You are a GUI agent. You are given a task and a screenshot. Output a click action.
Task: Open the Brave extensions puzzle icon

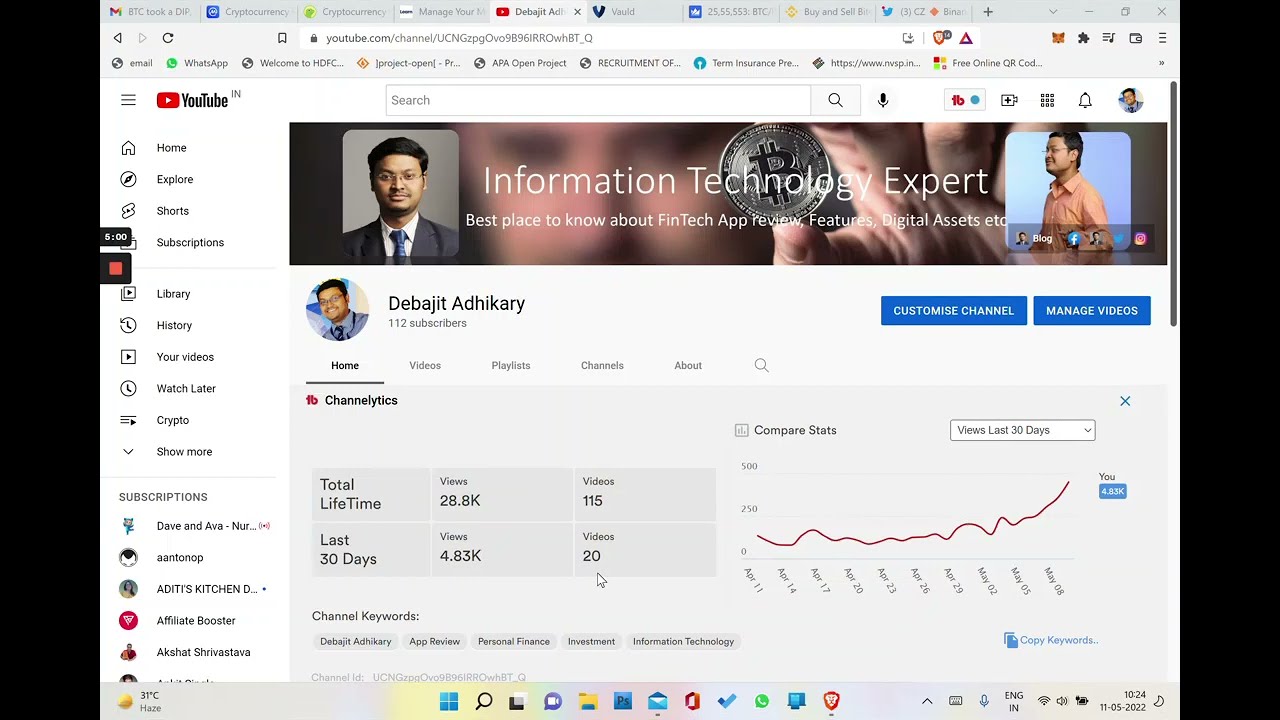tap(1083, 38)
